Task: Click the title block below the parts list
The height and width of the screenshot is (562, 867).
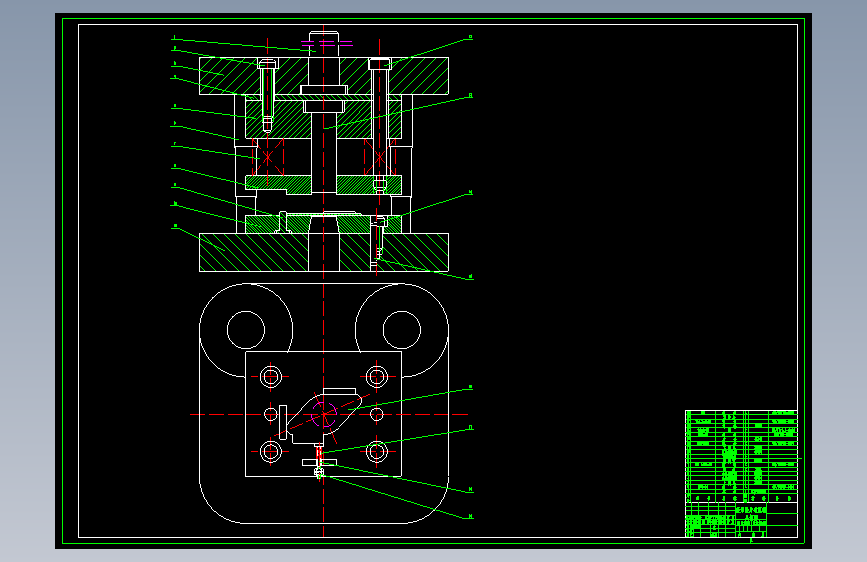Action: 741,519
